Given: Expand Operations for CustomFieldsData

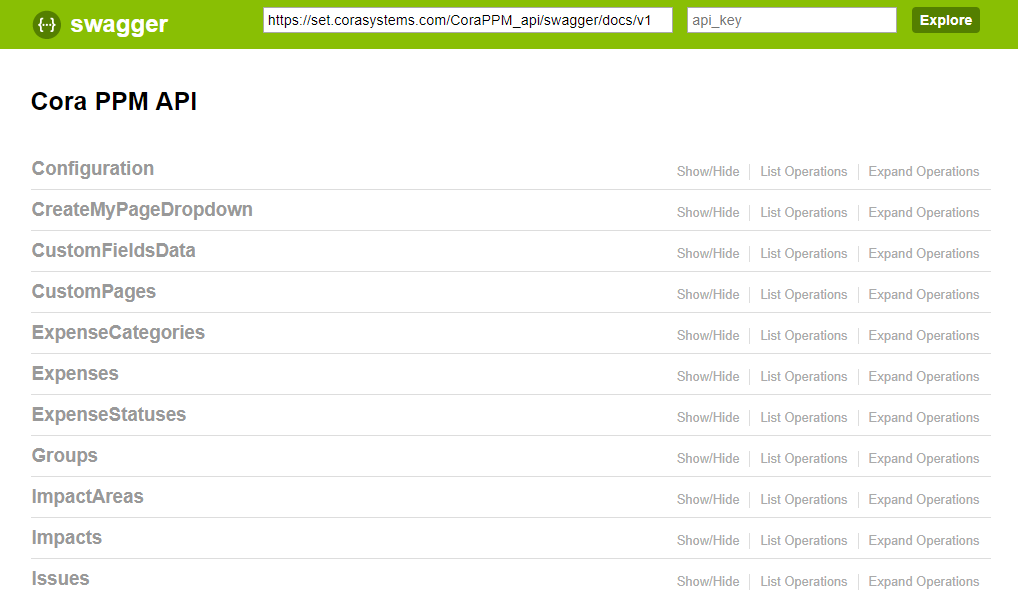Looking at the screenshot, I should point(924,253).
